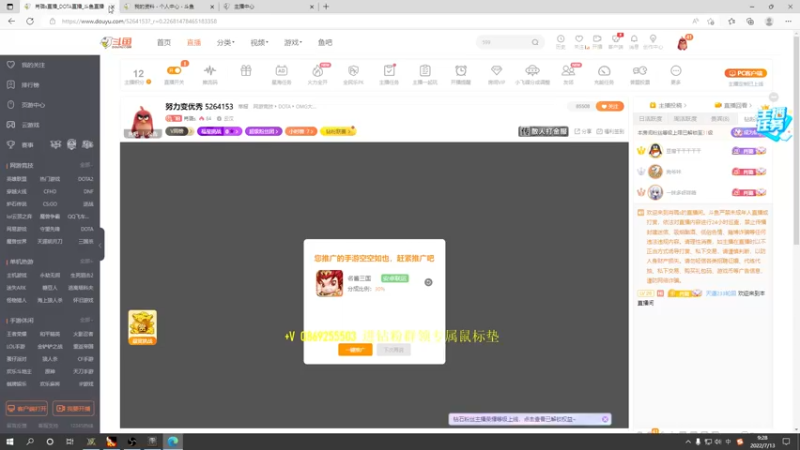Screen dimensions: 800x450
Task: Expand the 游戏 dropdown menu
Action: [293, 42]
